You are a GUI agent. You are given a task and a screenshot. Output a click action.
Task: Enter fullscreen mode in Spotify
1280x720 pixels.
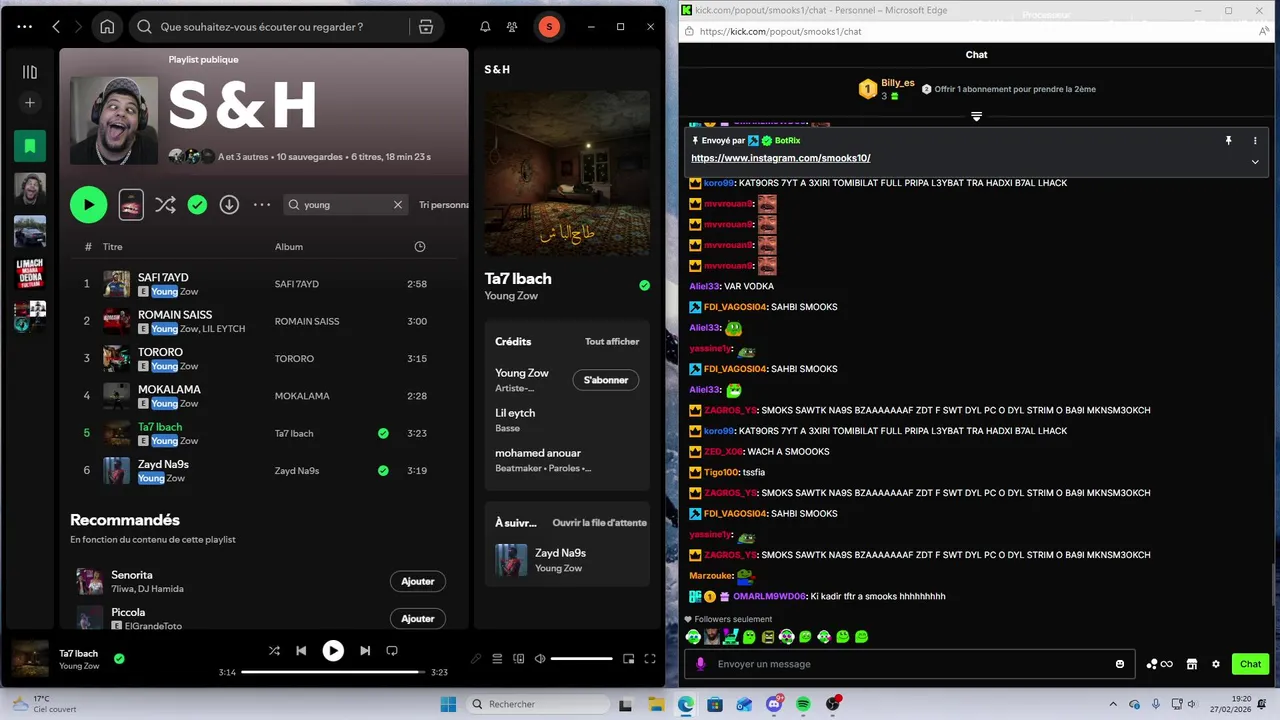pyautogui.click(x=650, y=658)
